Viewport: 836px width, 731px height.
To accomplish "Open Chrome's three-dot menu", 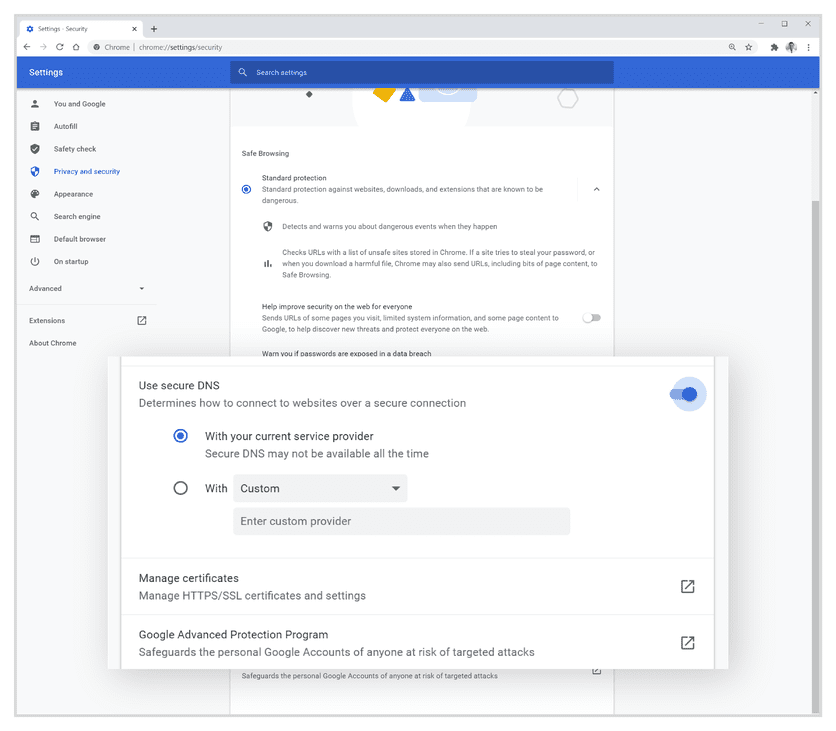I will 808,47.
